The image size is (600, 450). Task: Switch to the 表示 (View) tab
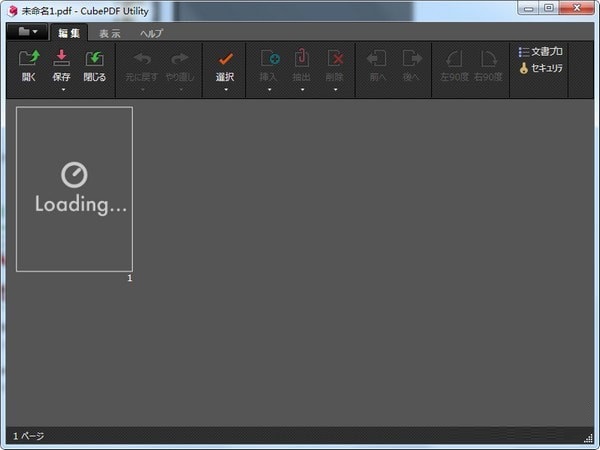click(x=110, y=34)
